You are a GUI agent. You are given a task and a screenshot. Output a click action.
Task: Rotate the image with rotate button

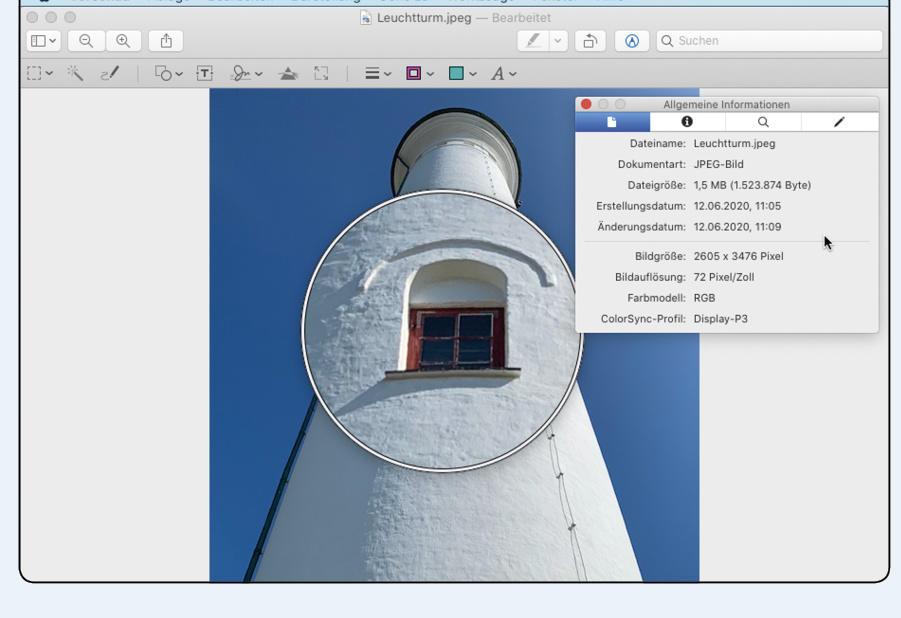click(x=590, y=41)
